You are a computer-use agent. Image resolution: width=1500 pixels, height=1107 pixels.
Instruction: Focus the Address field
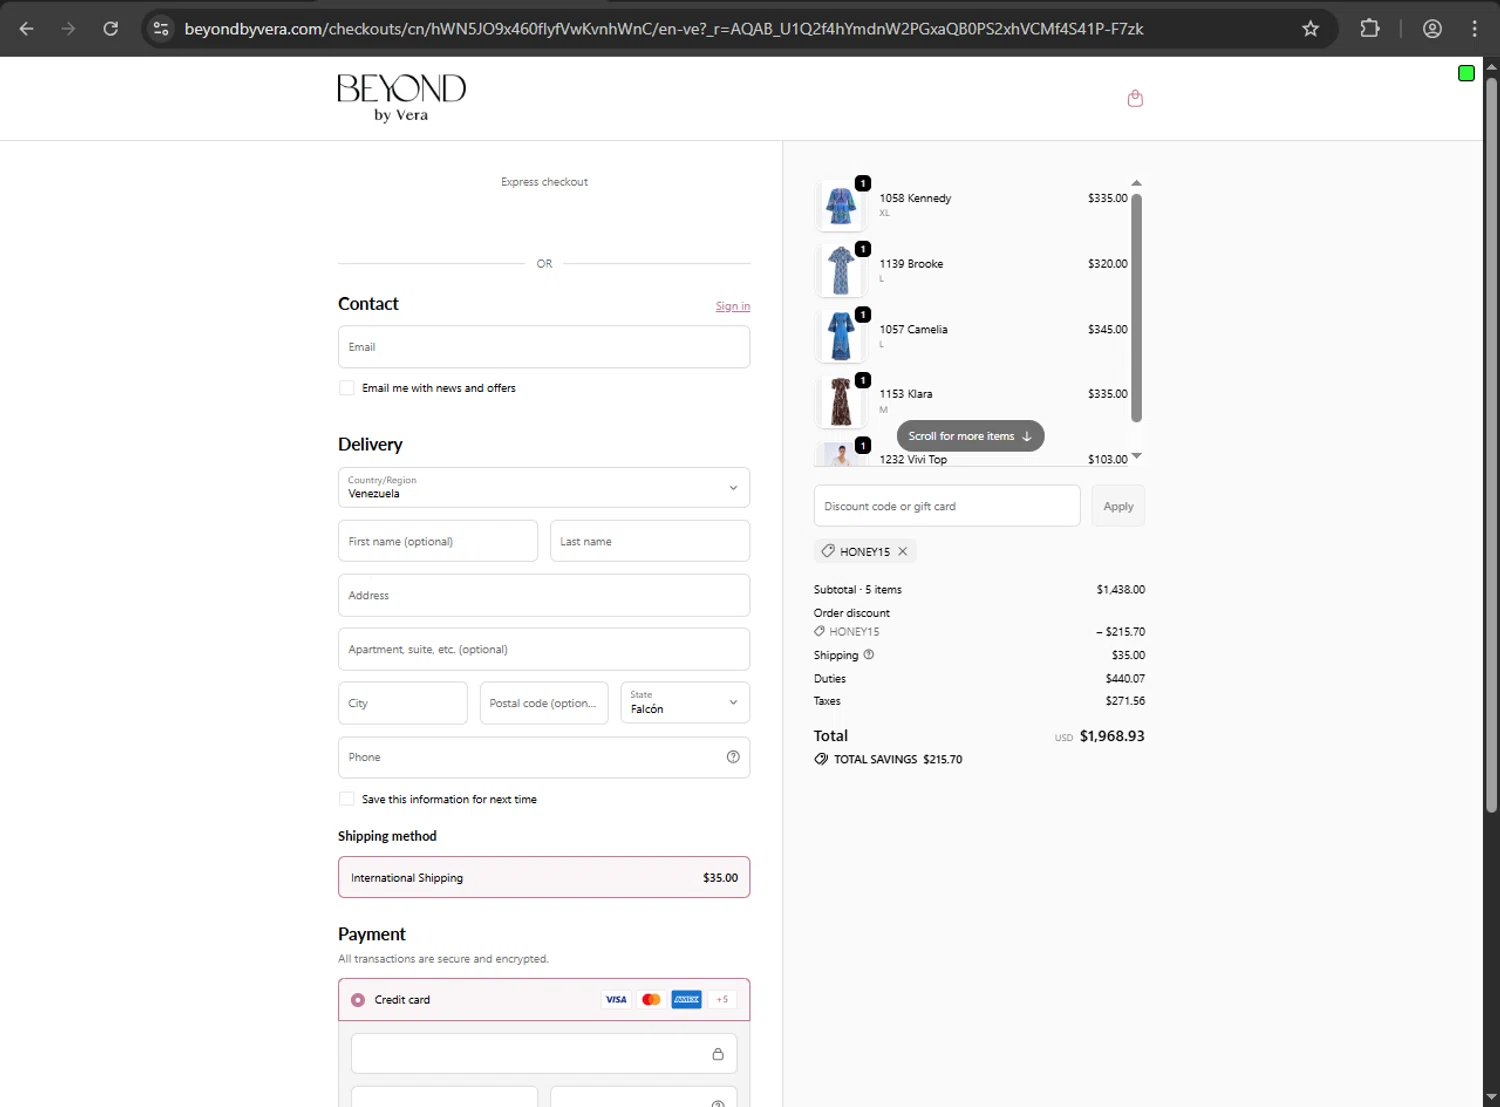point(544,595)
